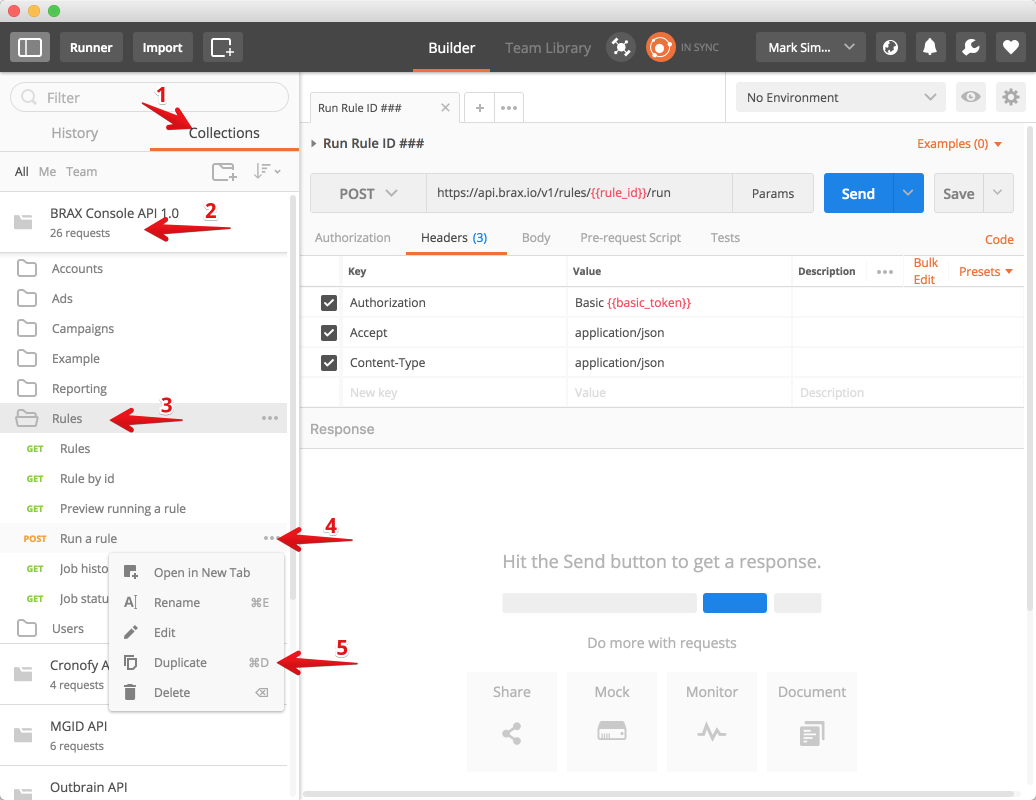1036x800 pixels.
Task: Click the Import button
Action: [163, 48]
